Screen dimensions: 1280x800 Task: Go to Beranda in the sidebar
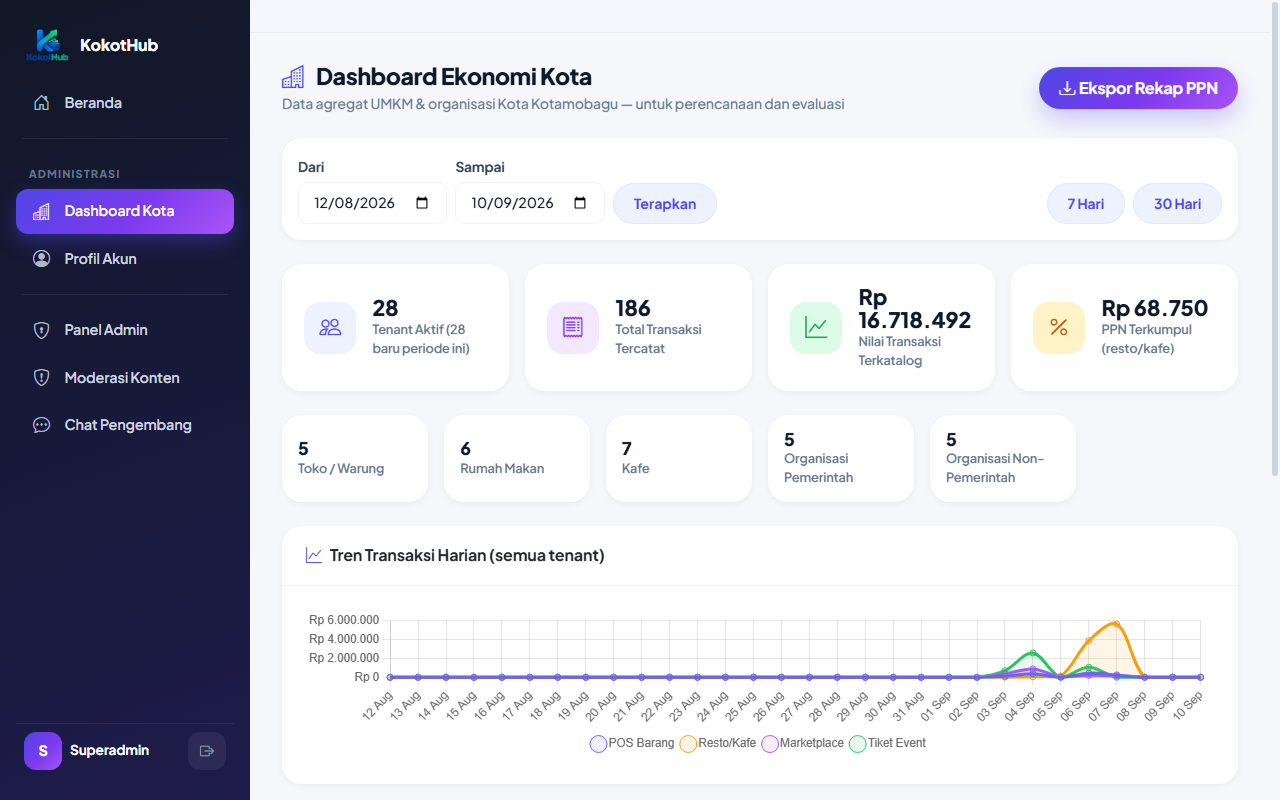pos(125,103)
